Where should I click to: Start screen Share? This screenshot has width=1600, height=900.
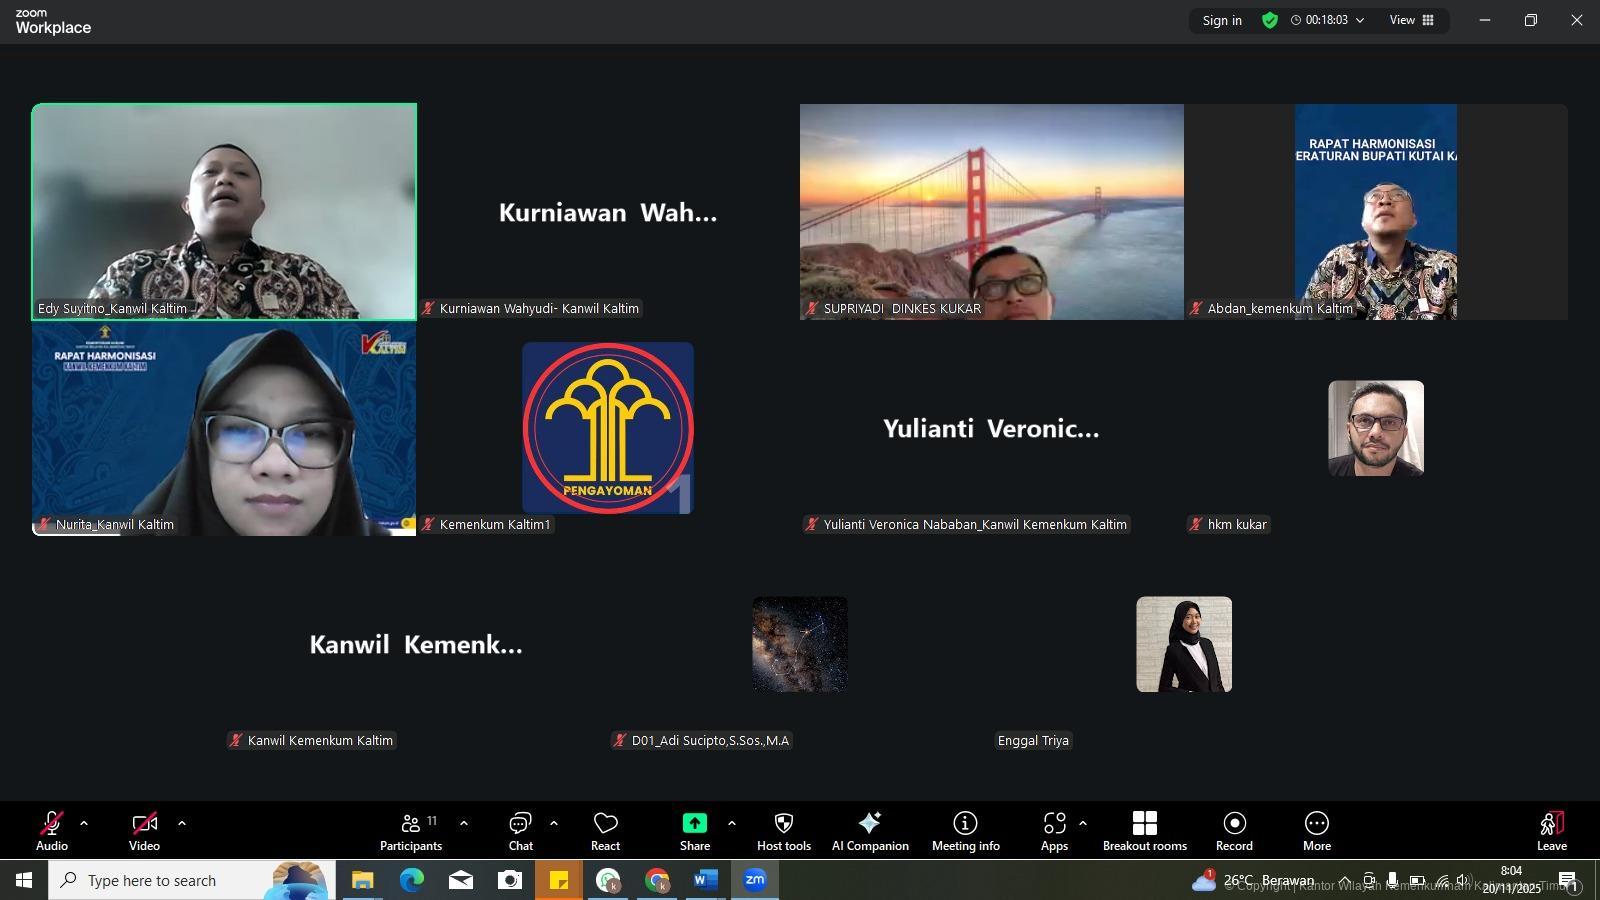[694, 830]
